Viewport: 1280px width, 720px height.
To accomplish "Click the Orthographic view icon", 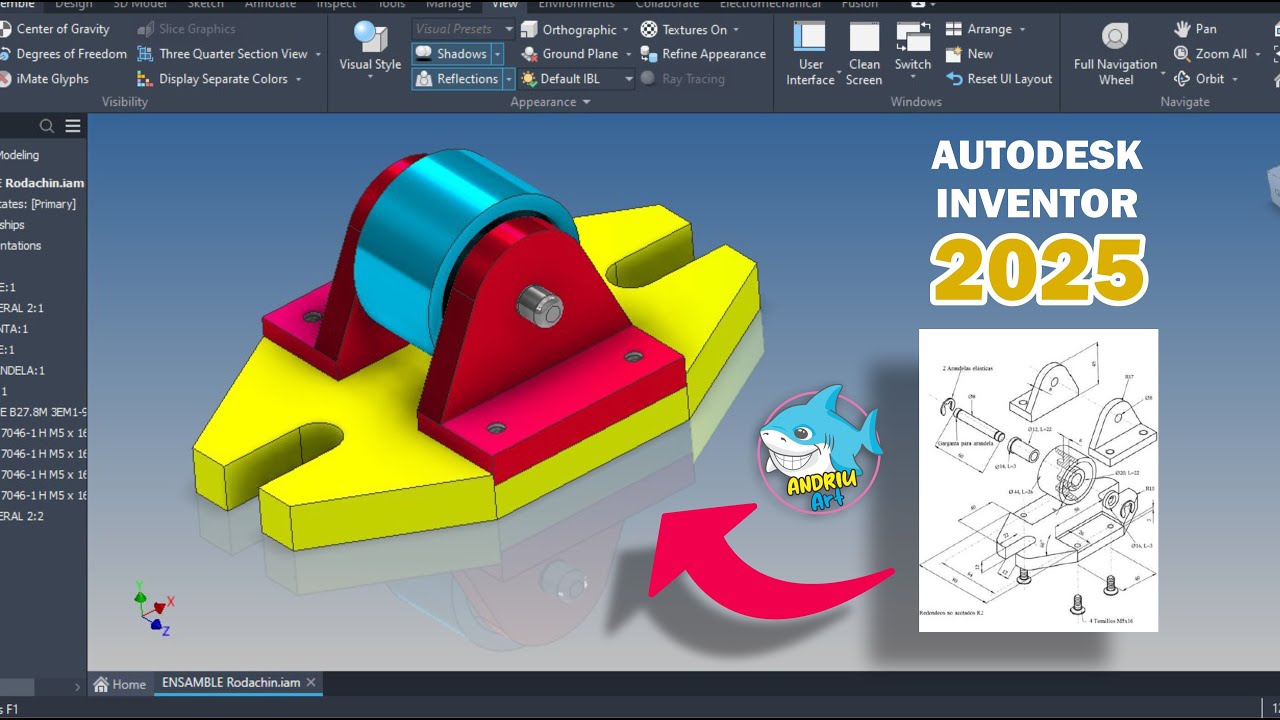I will coord(529,29).
